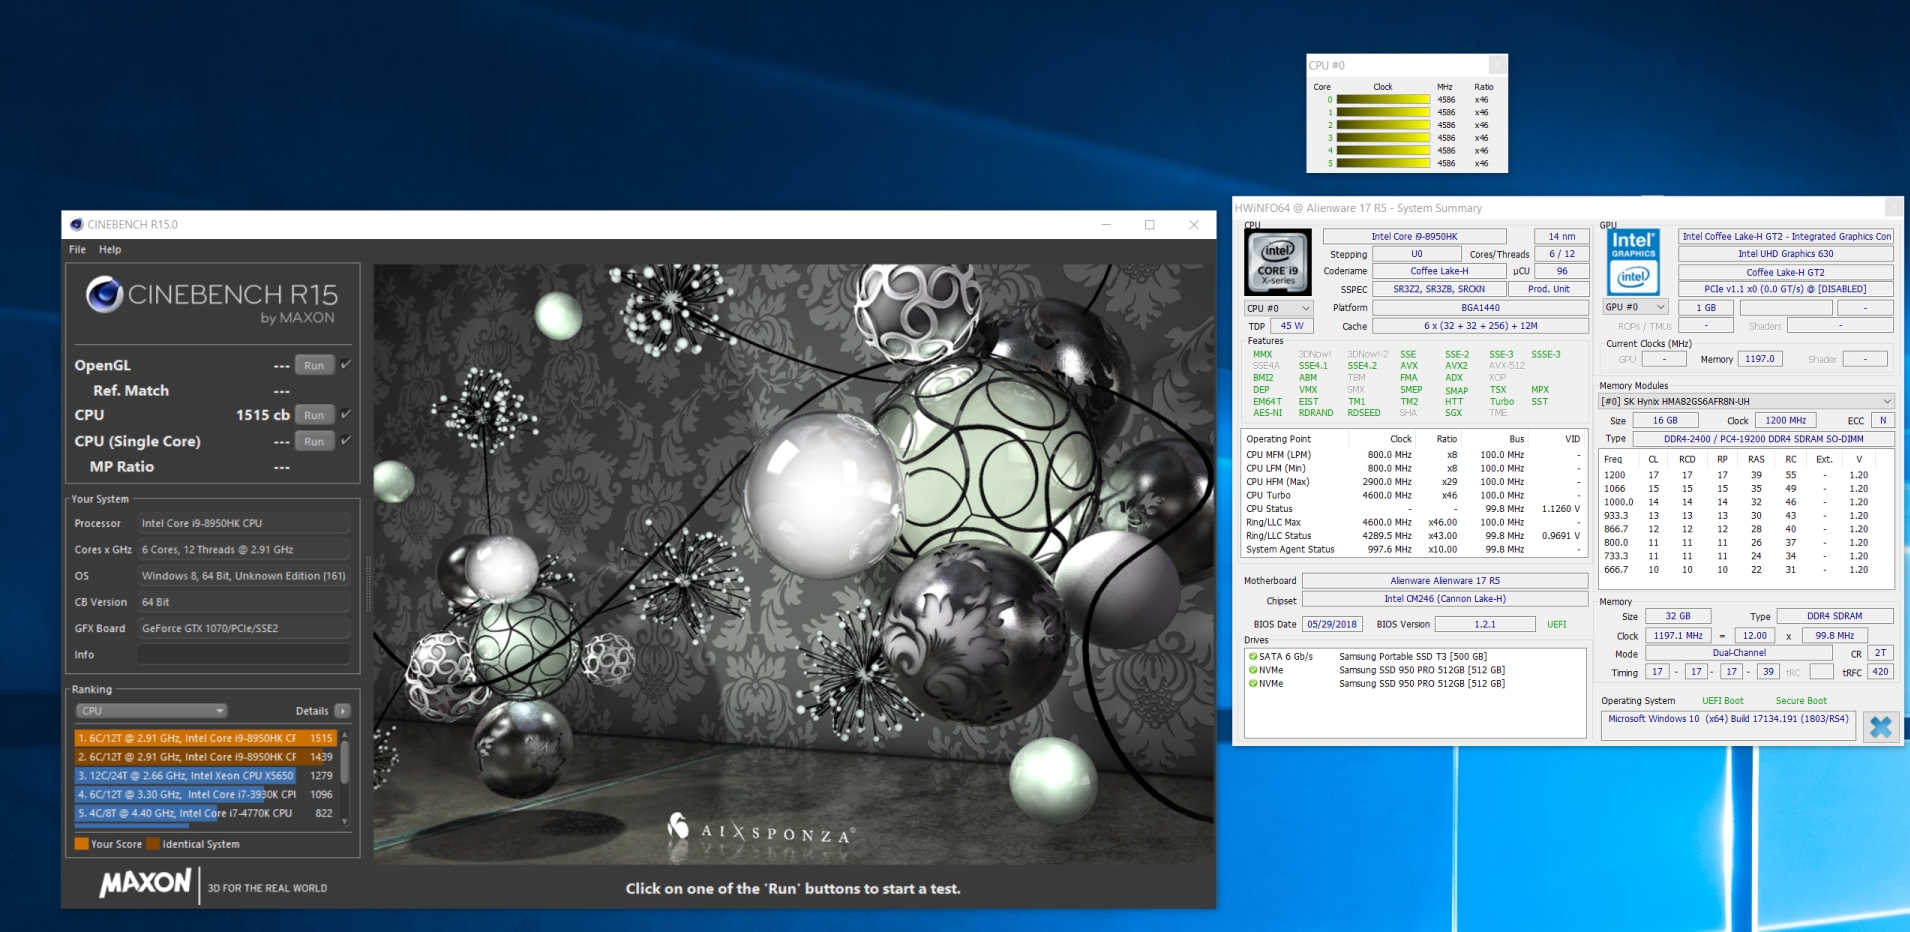Screen dimensions: 1910x932
Task: Click the Intel Core i9-8950HK name box in HWiNFO
Action: 1414,237
